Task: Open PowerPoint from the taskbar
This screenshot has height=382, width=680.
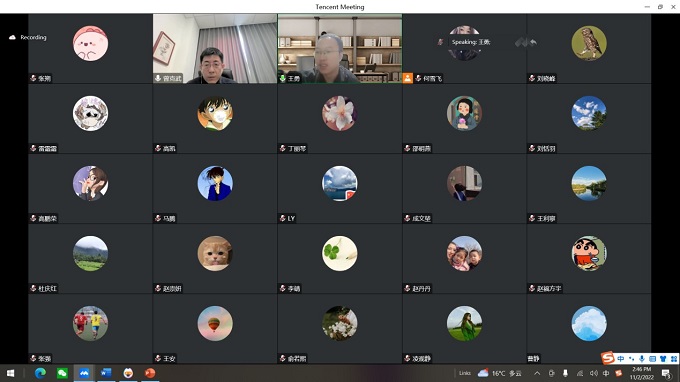Action: click(150, 373)
